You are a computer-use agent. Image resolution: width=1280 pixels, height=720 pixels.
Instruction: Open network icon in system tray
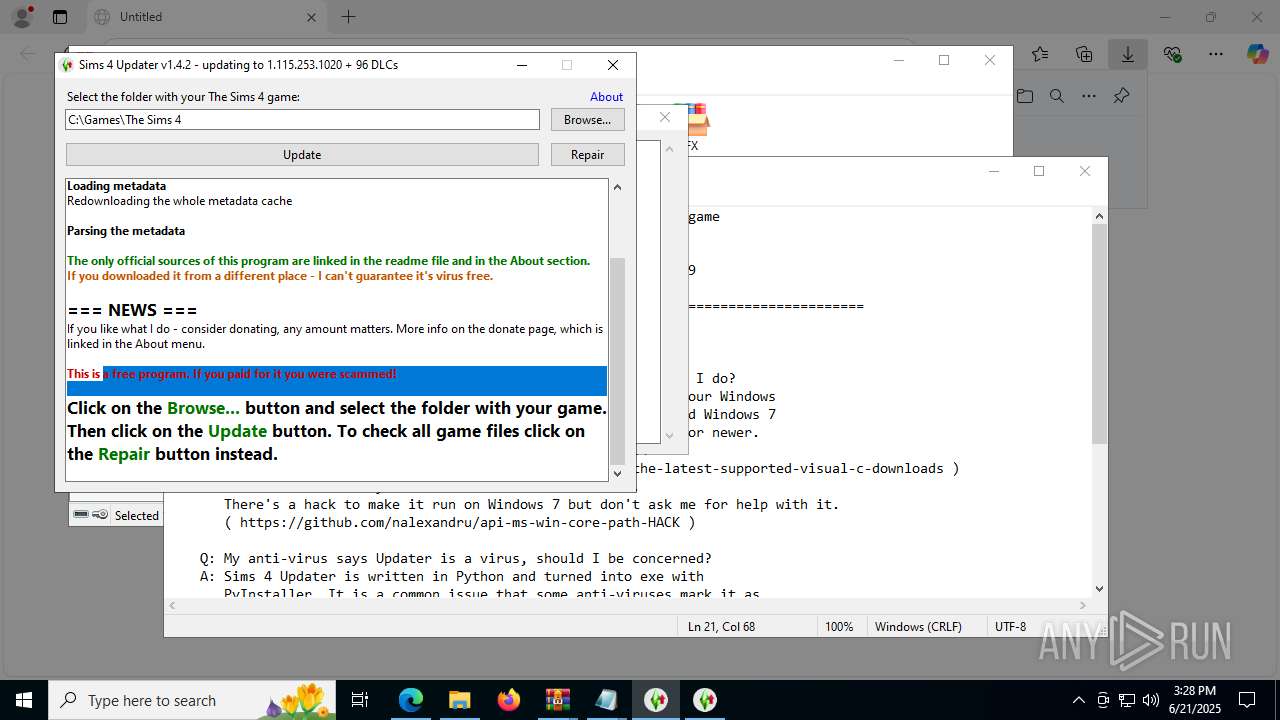coord(1127,700)
